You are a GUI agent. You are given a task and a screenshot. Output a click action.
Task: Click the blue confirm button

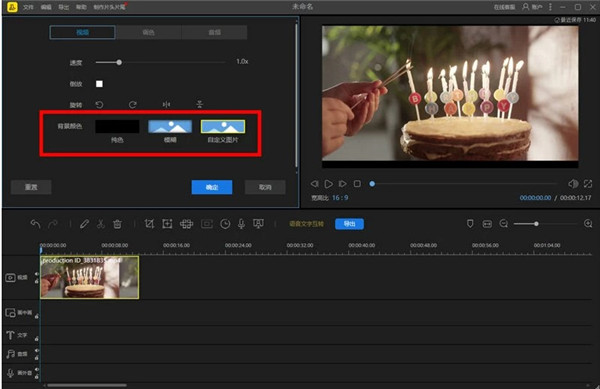click(x=212, y=187)
